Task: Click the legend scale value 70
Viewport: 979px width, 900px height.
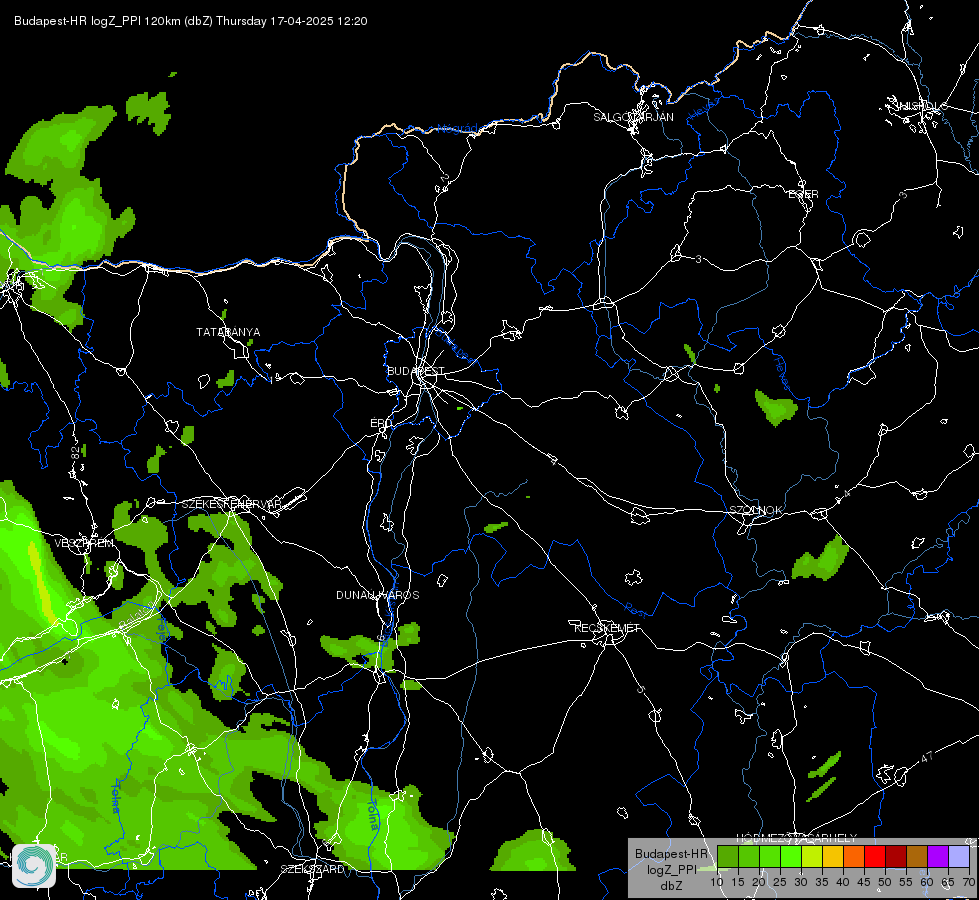Action: click(x=968, y=882)
